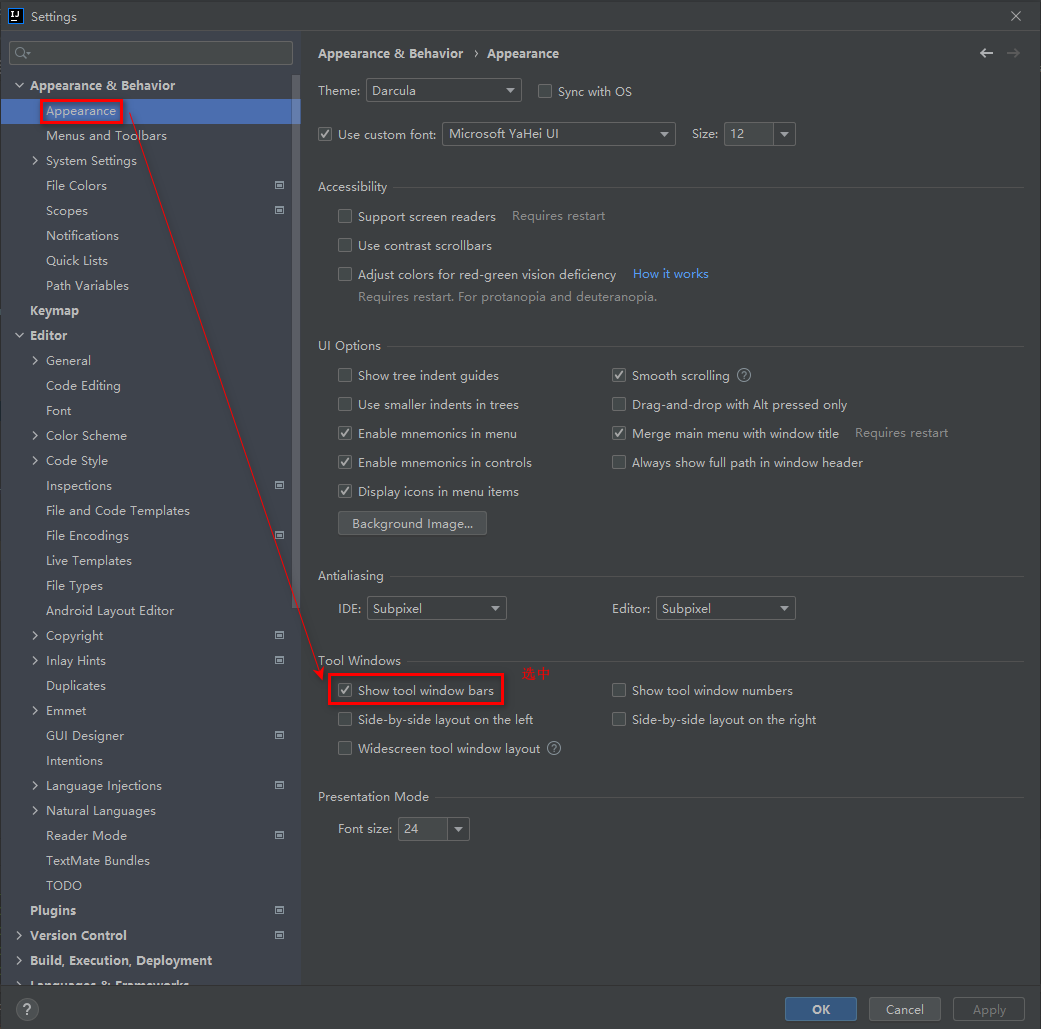Click the forward navigation arrow

[x=1012, y=53]
